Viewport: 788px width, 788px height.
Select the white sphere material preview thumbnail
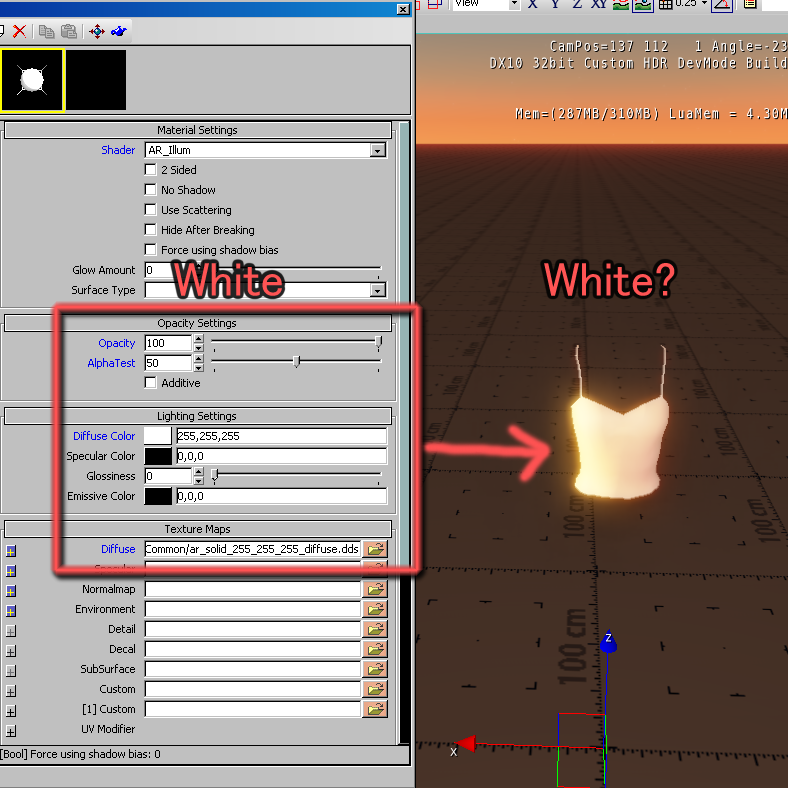pos(33,80)
